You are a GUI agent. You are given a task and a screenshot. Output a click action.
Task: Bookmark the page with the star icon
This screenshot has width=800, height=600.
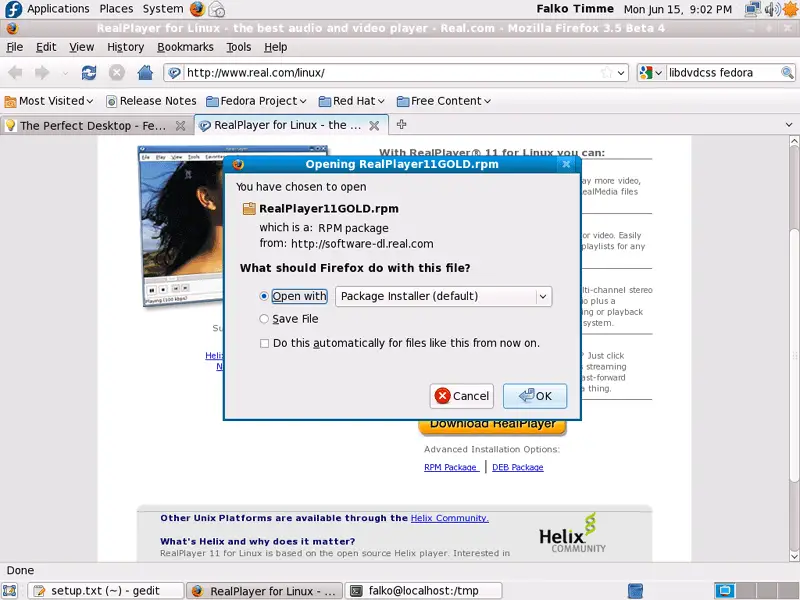pyautogui.click(x=606, y=72)
